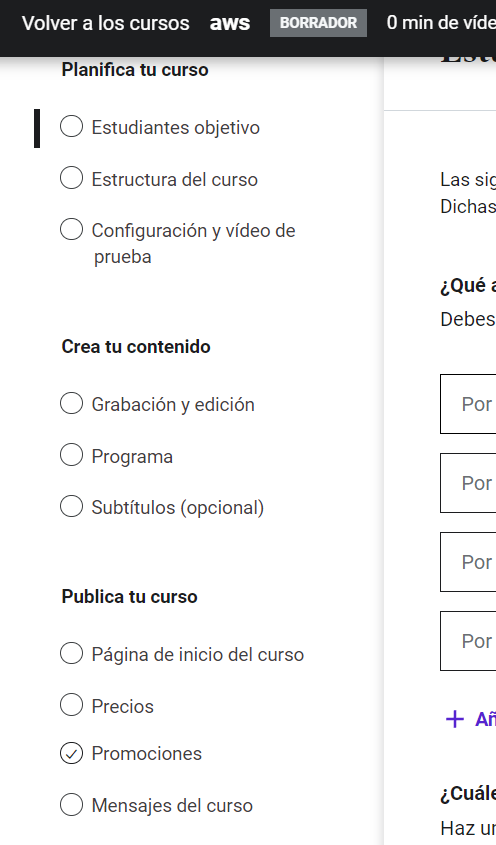Click the circle icon beside Estudiantes objetivo
Screen dimensions: 496x845
click(x=71, y=127)
